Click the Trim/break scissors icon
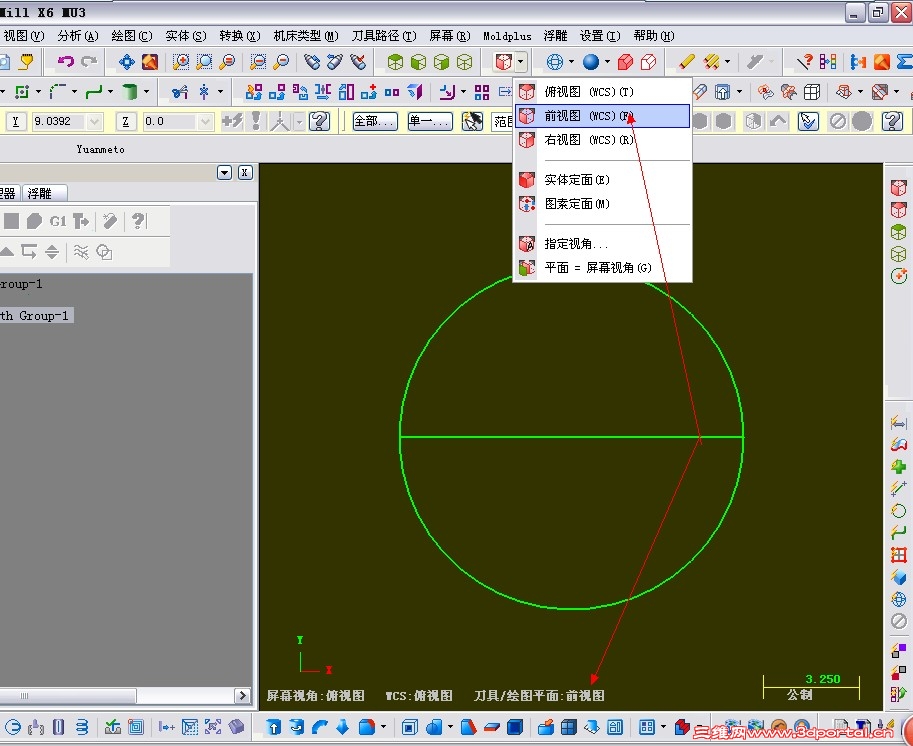The height and width of the screenshot is (746, 913). [x=180, y=91]
